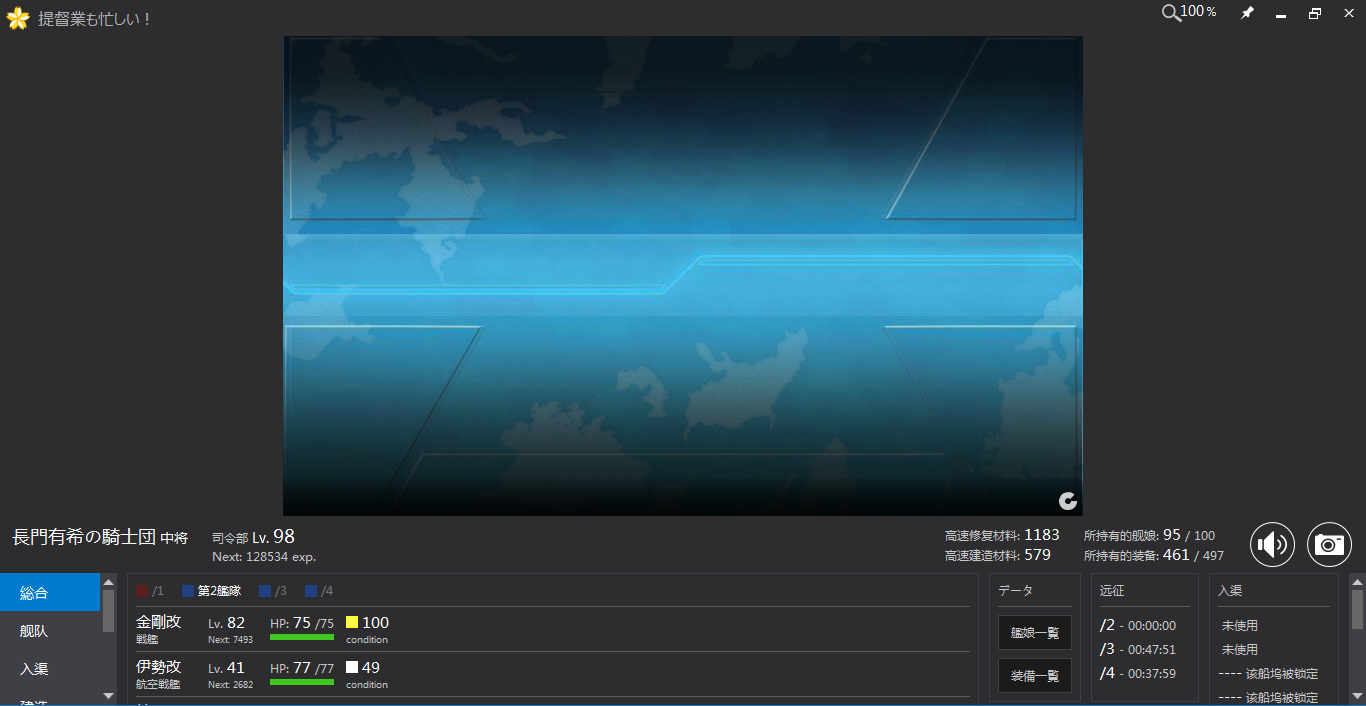Click the first 未使用 dock entry

click(x=1240, y=626)
